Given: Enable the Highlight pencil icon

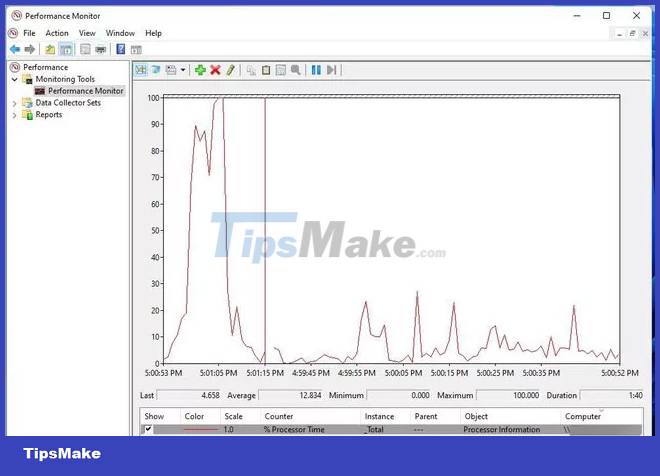Looking at the screenshot, I should (x=230, y=70).
